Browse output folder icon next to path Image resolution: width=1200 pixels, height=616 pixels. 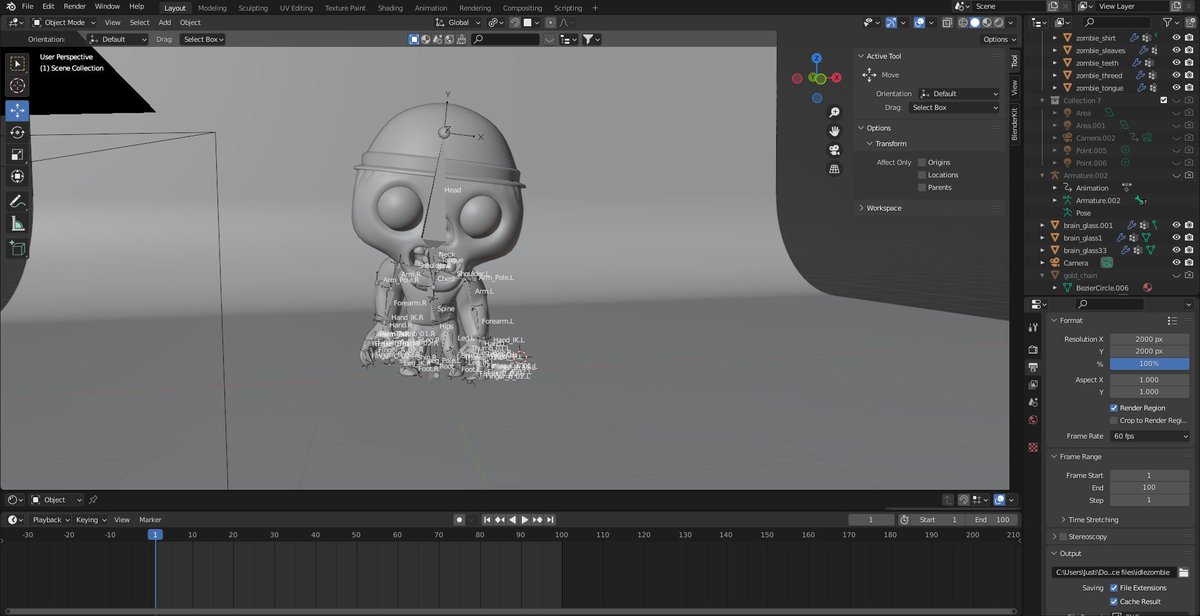point(1184,572)
